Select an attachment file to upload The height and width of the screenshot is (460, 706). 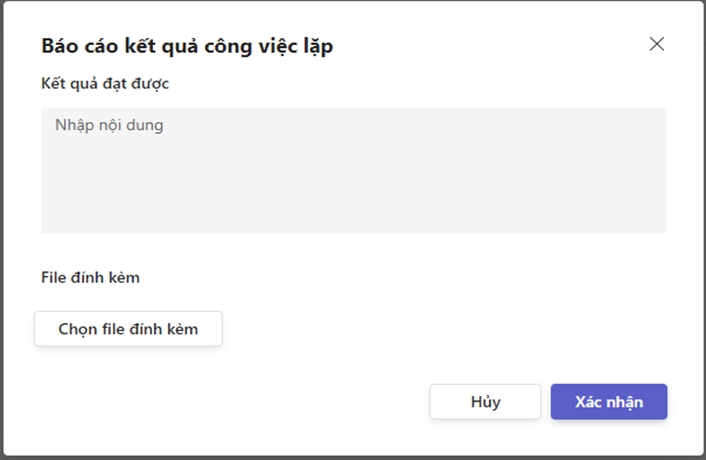click(128, 329)
